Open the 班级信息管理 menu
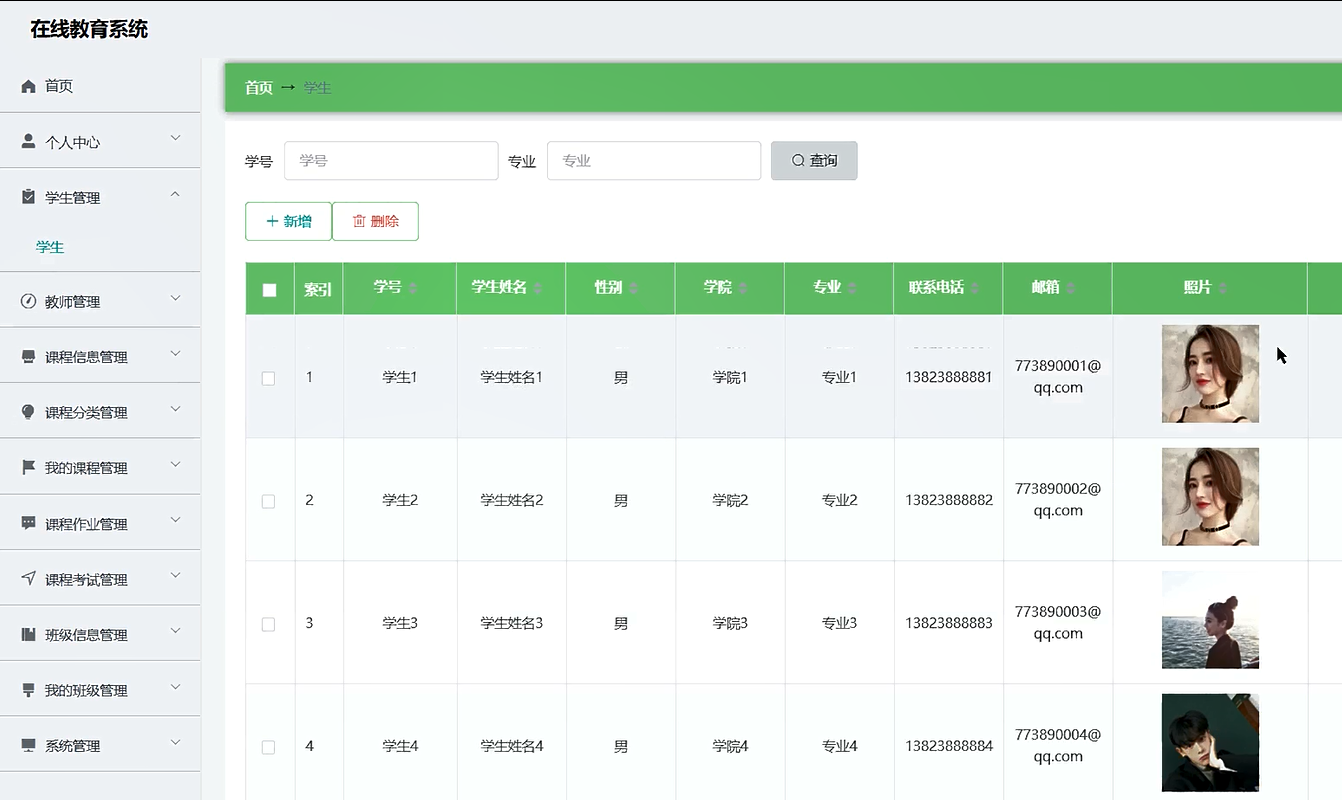 click(86, 635)
